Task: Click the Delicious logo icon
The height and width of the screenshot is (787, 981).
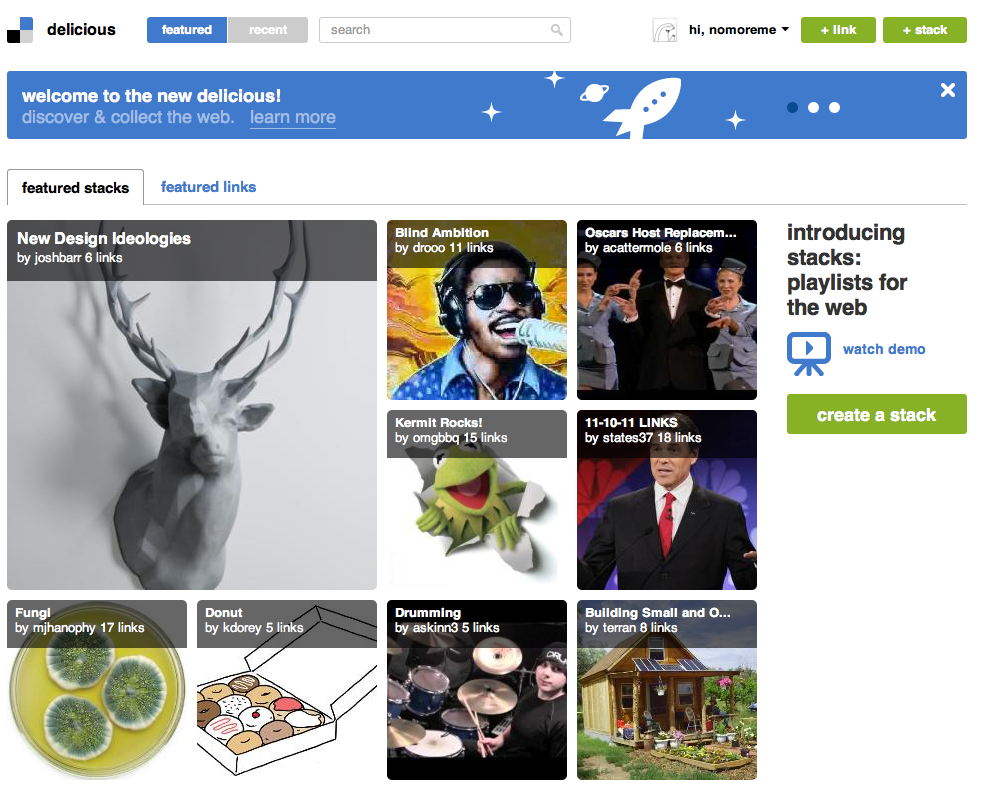Action: pyautogui.click(x=20, y=30)
